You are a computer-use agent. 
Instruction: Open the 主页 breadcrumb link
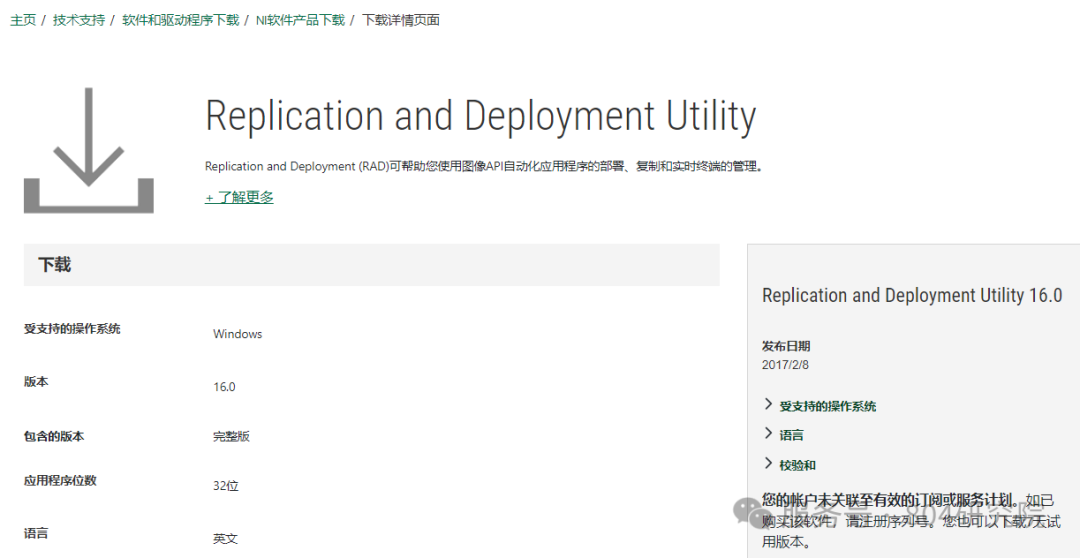click(23, 20)
